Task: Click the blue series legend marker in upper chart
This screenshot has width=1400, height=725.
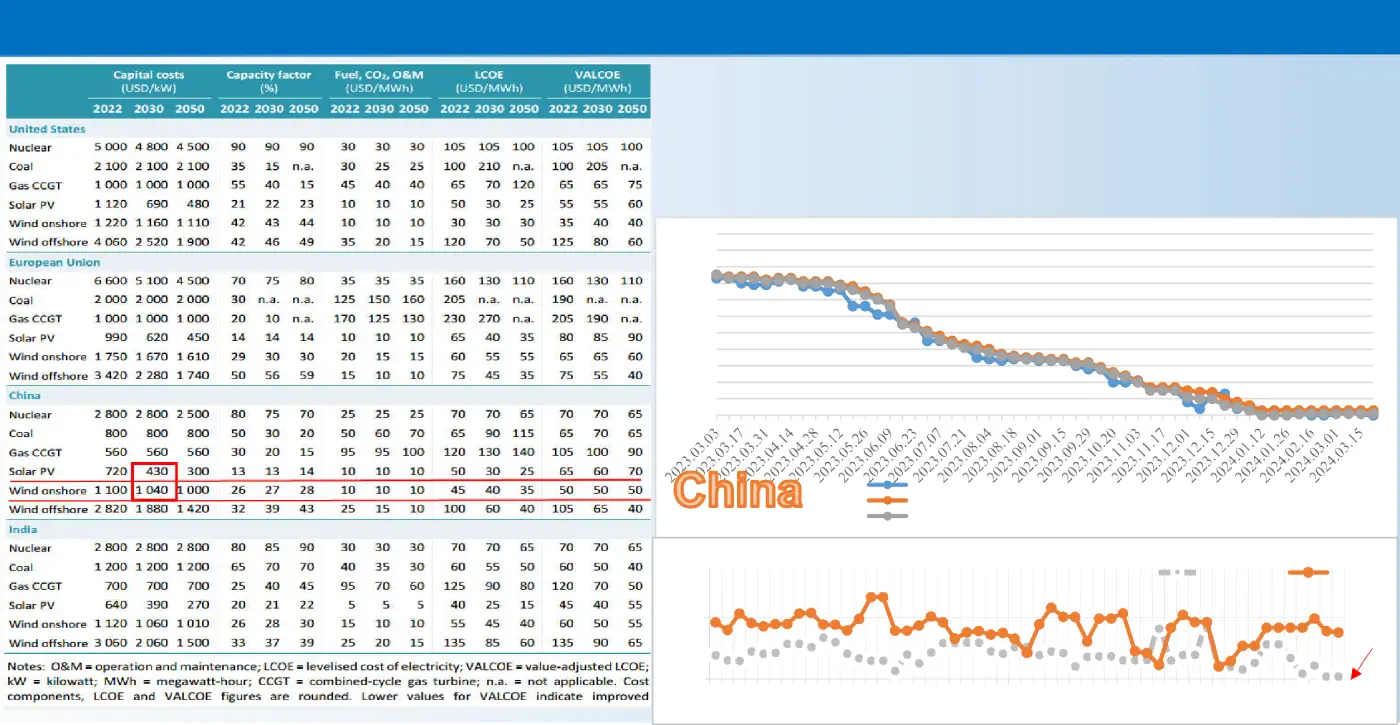Action: coord(887,484)
